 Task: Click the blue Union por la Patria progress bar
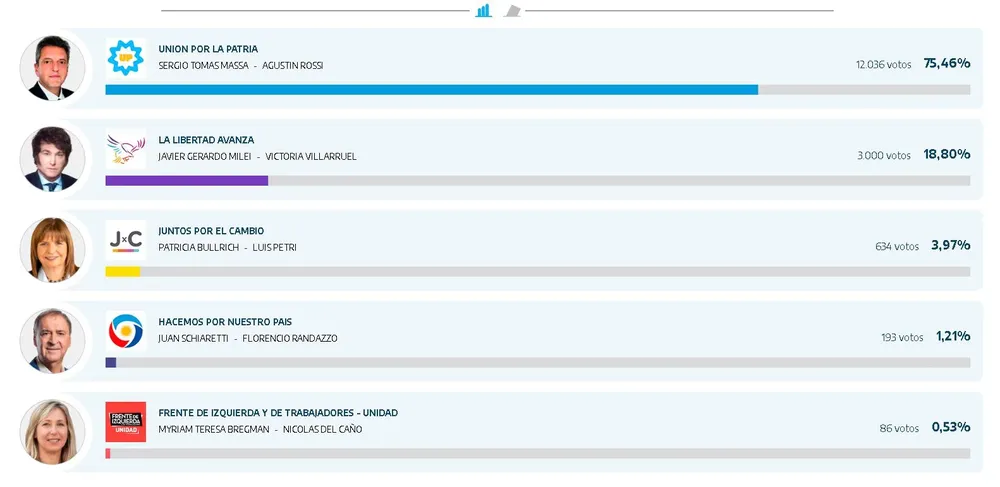click(431, 90)
